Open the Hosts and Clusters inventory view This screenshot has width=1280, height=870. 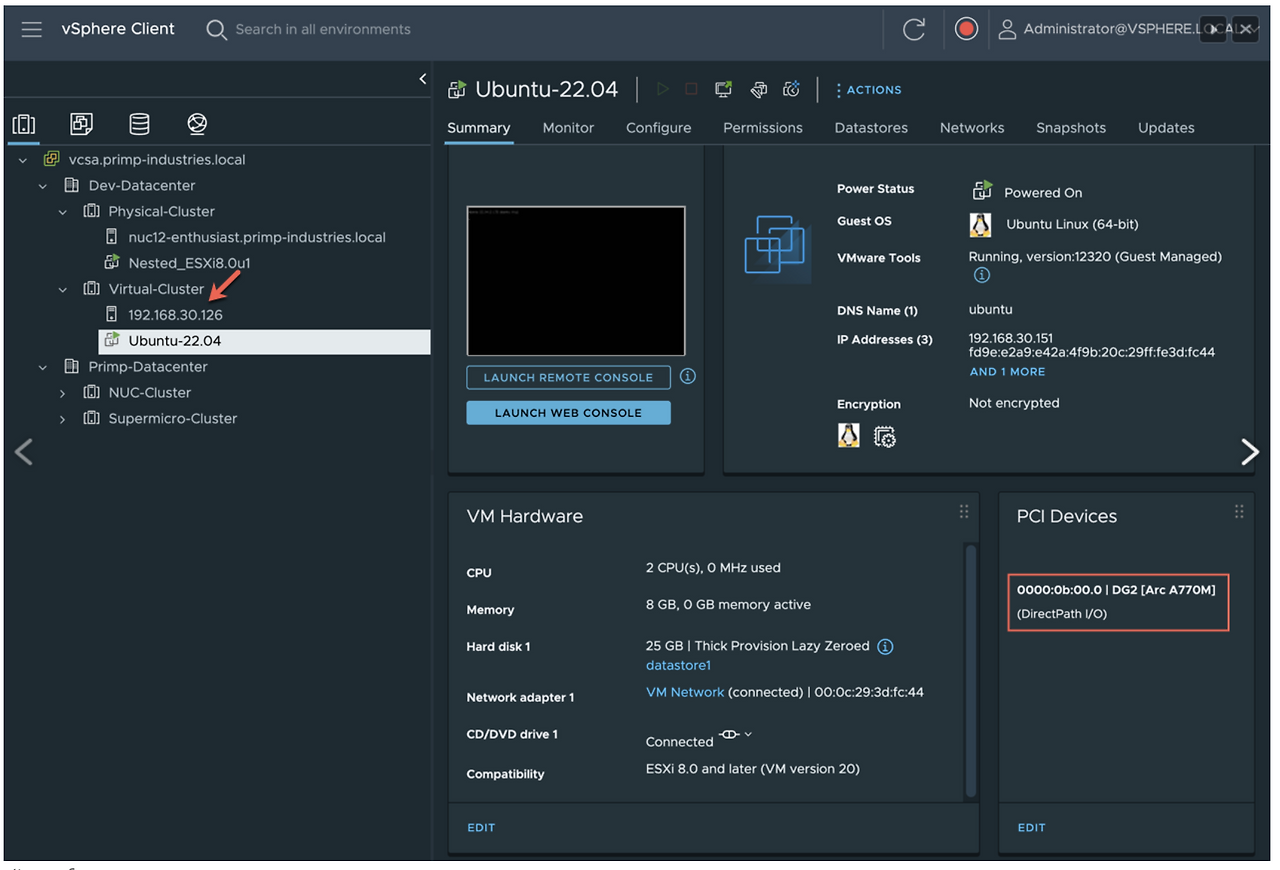24,124
